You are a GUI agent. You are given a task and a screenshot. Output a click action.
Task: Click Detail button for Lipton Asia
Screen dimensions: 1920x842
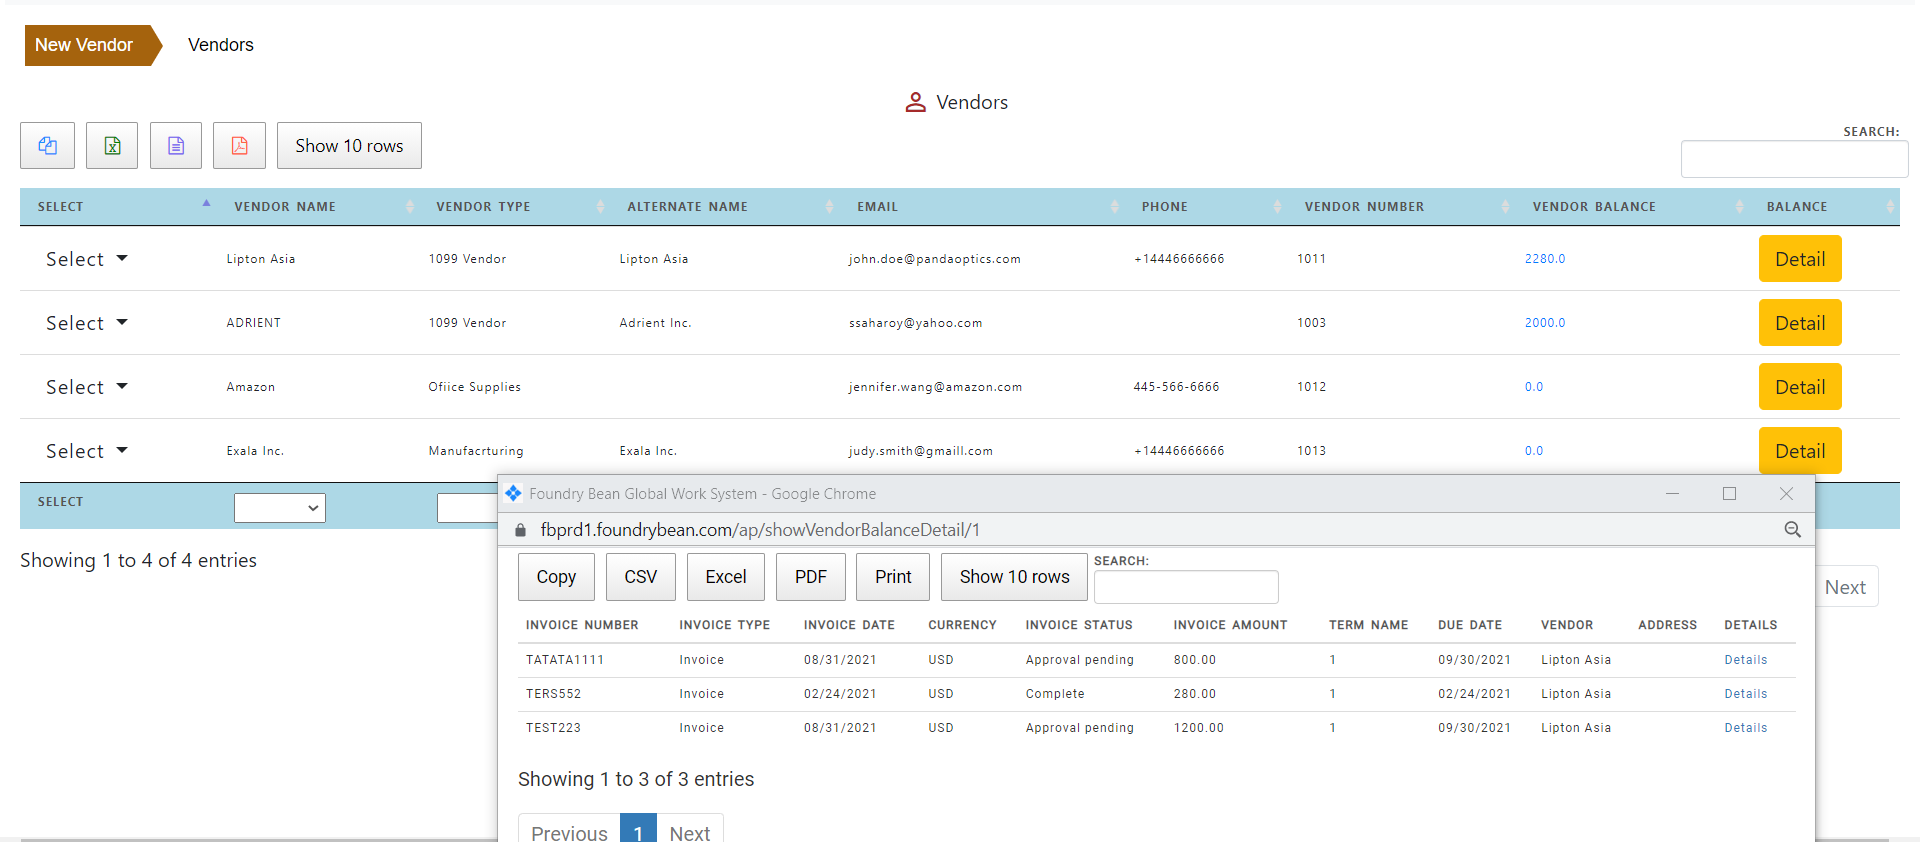pyautogui.click(x=1800, y=259)
